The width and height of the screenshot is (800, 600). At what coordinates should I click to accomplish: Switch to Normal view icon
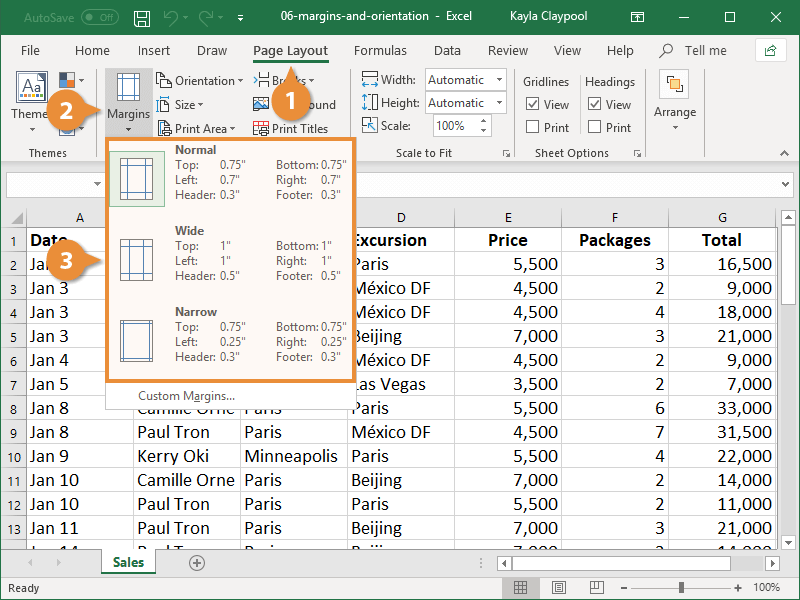coord(520,588)
